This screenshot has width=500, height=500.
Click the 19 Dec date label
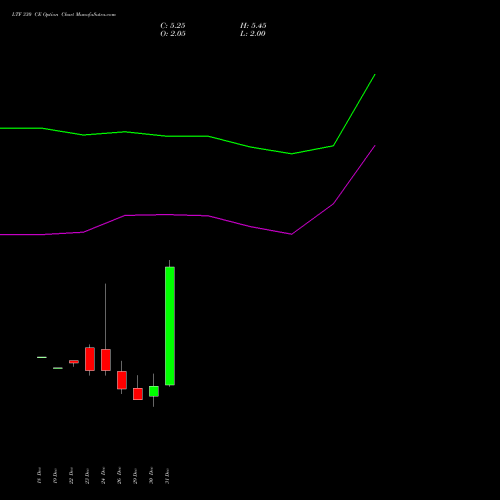point(55,476)
